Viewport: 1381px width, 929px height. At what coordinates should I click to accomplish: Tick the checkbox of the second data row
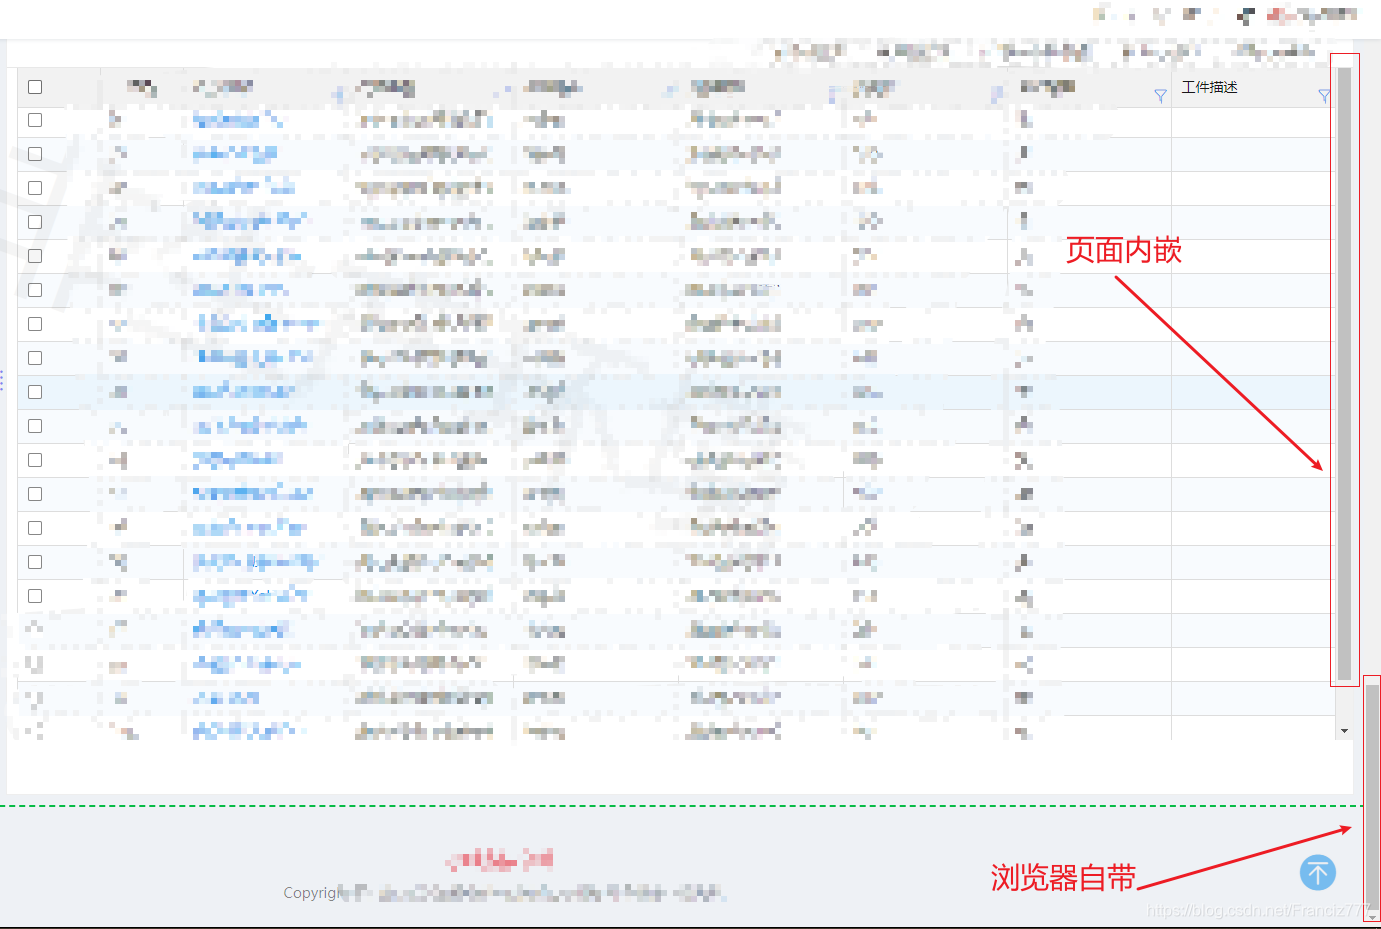35,154
